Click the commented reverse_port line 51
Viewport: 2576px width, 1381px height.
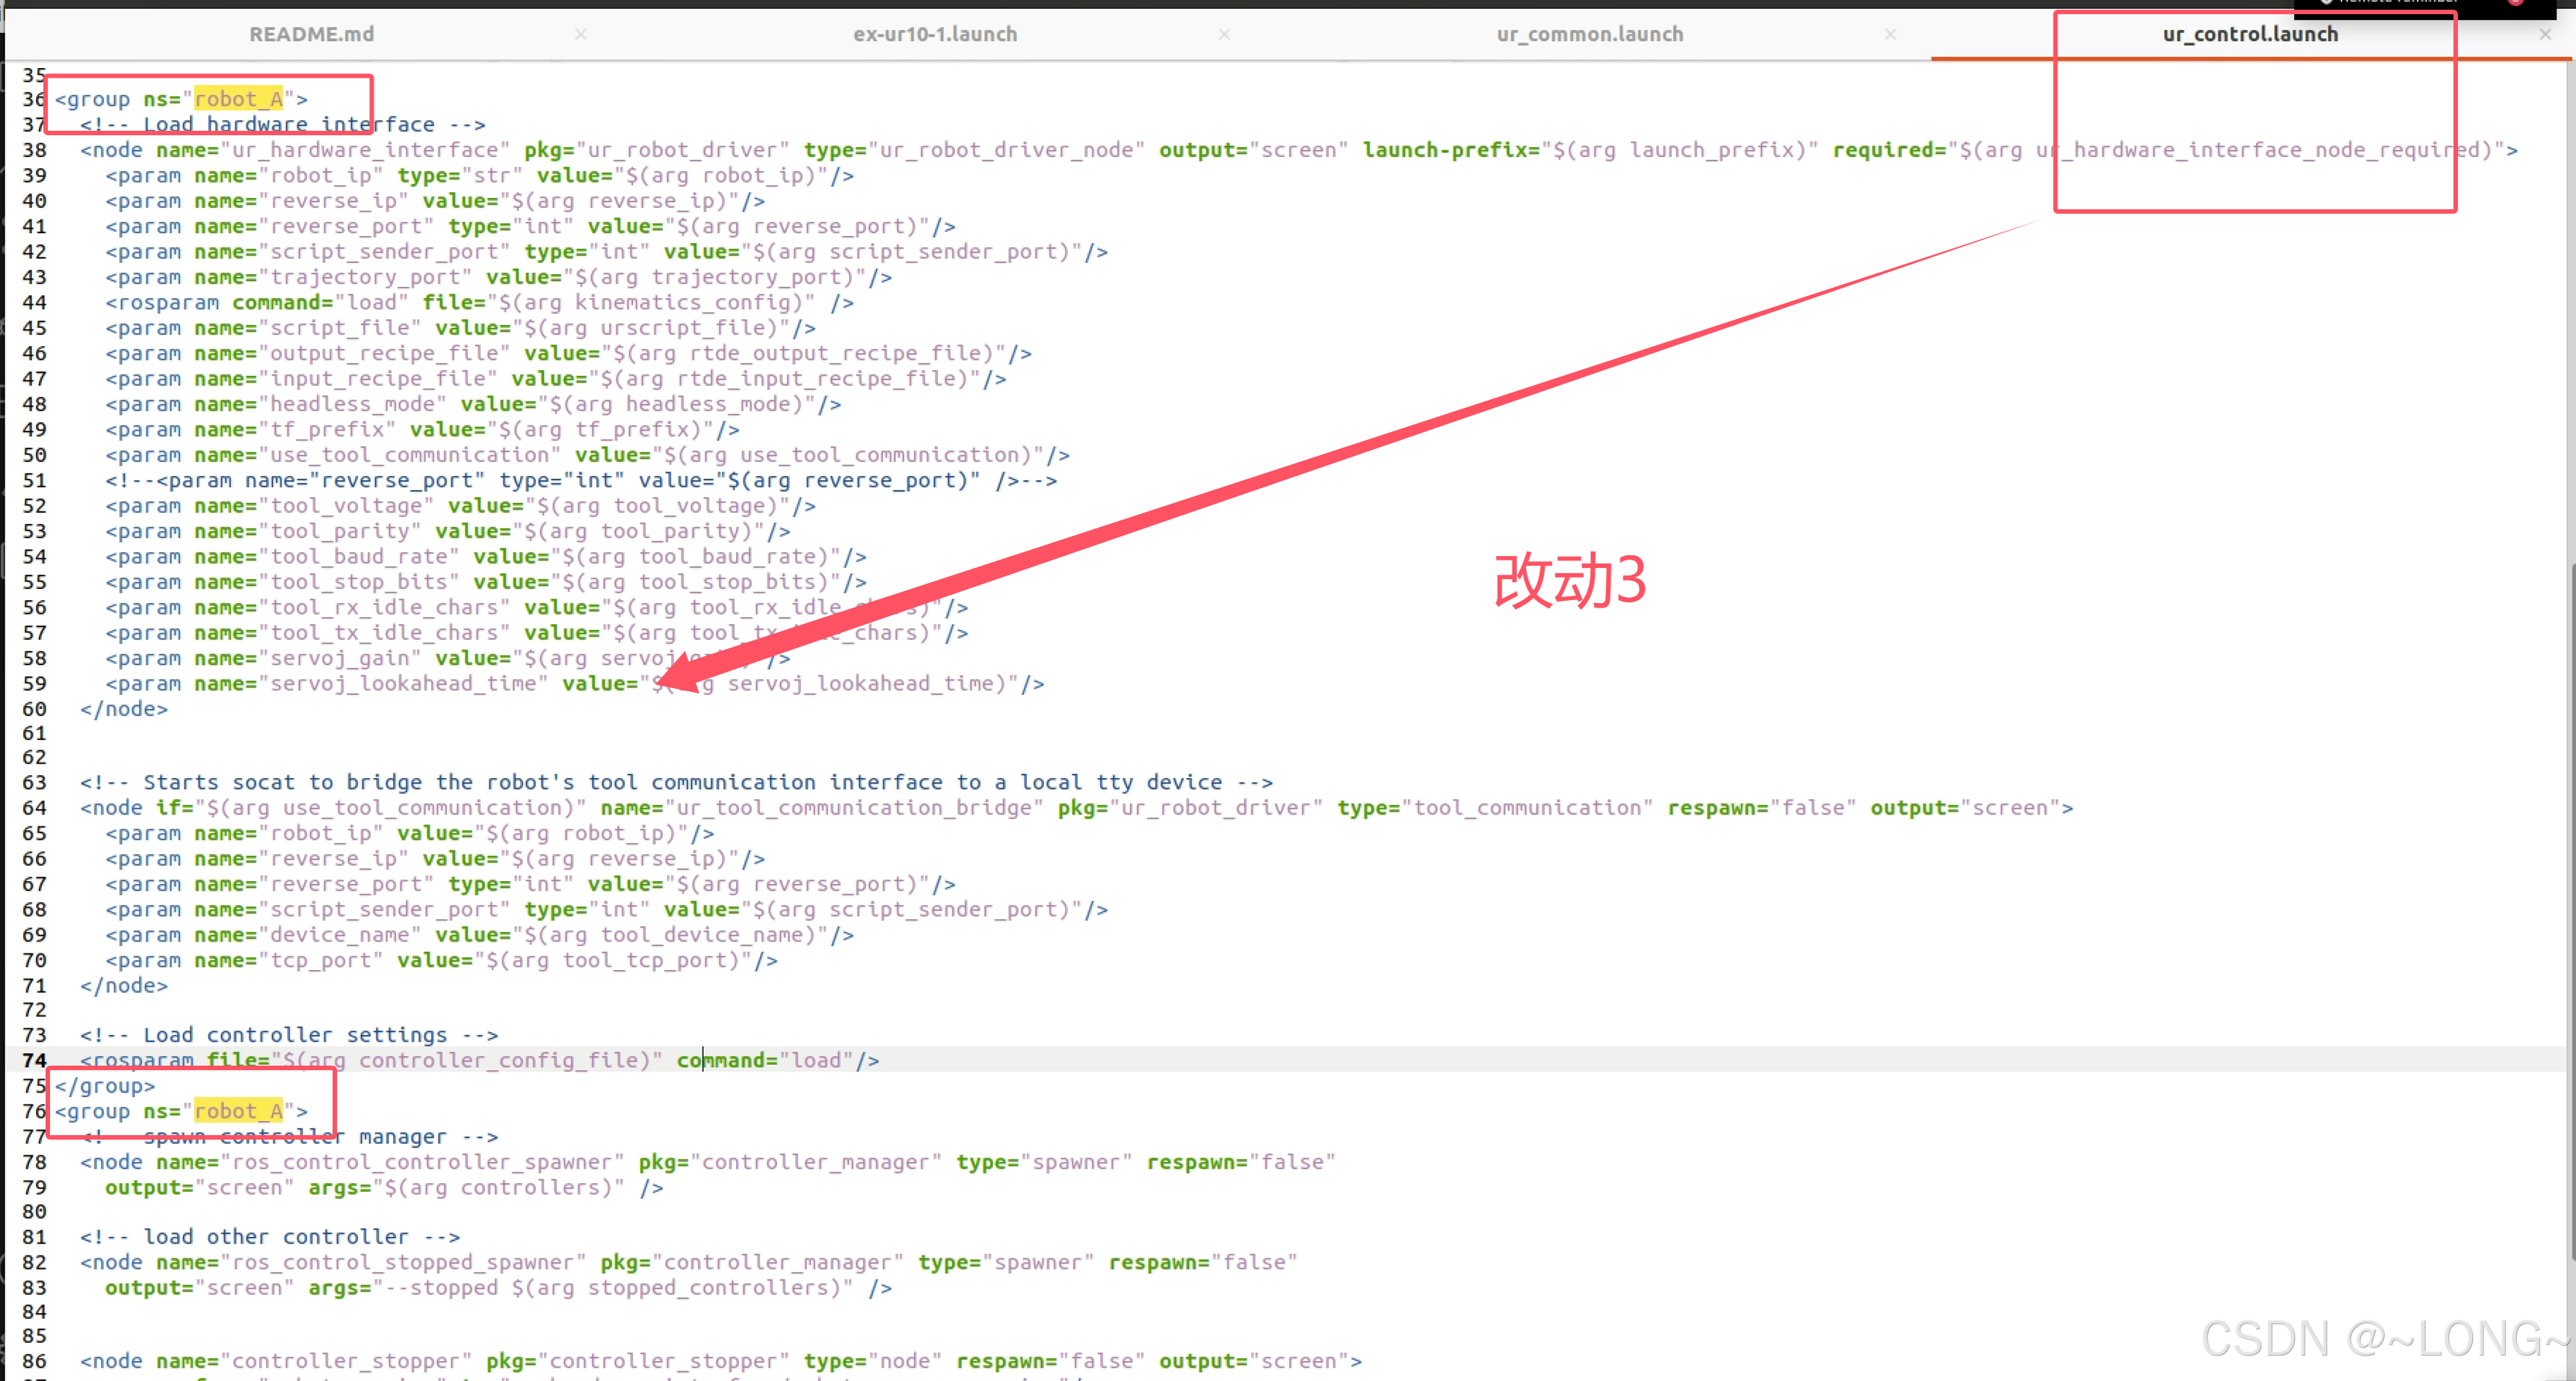580,481
